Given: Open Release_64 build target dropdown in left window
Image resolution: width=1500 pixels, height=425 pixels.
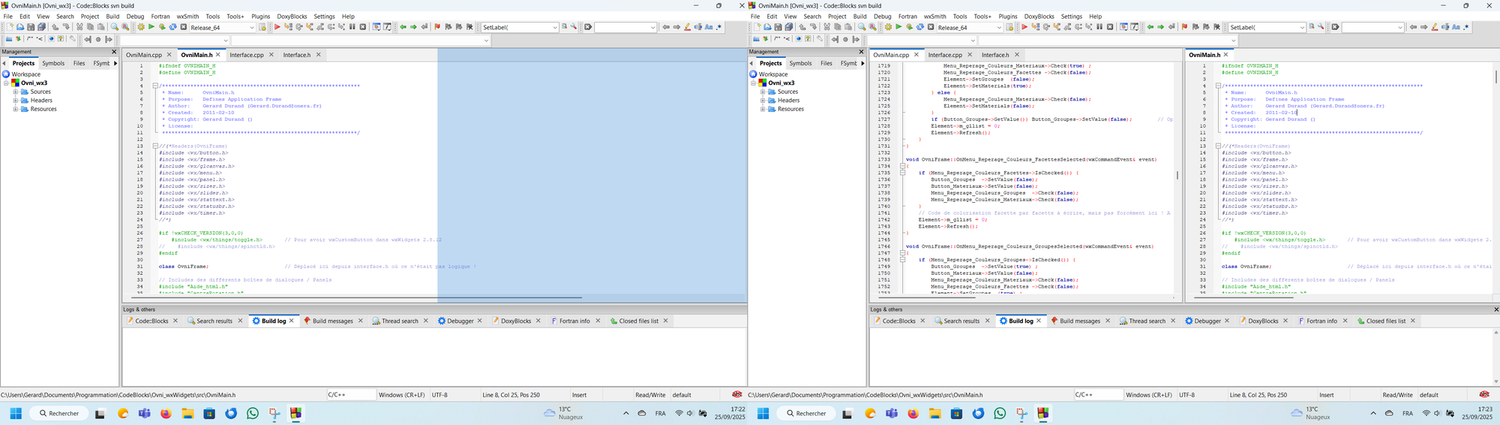Looking at the screenshot, I should pyautogui.click(x=252, y=27).
